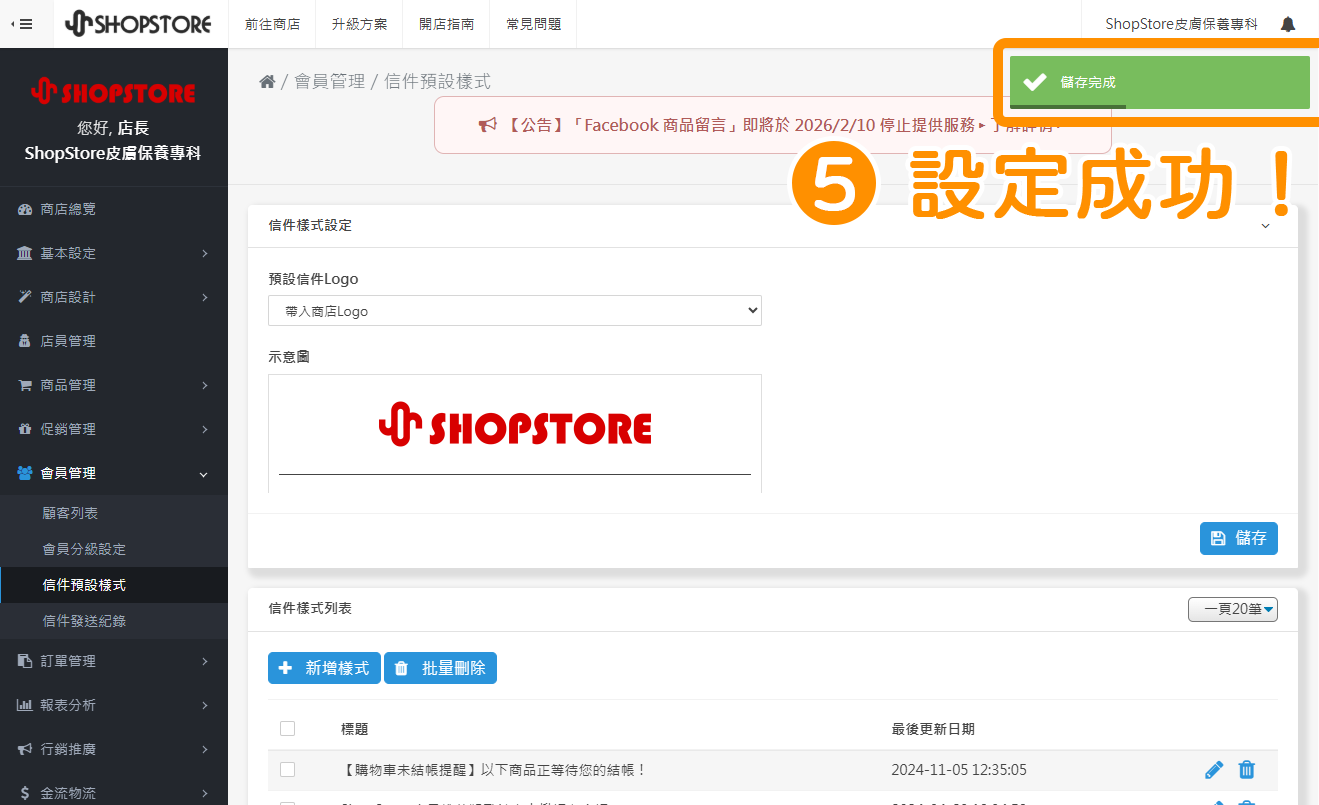
Task: Open the 預設信件Logo dropdown showing 帶入商店Logo
Action: point(514,310)
